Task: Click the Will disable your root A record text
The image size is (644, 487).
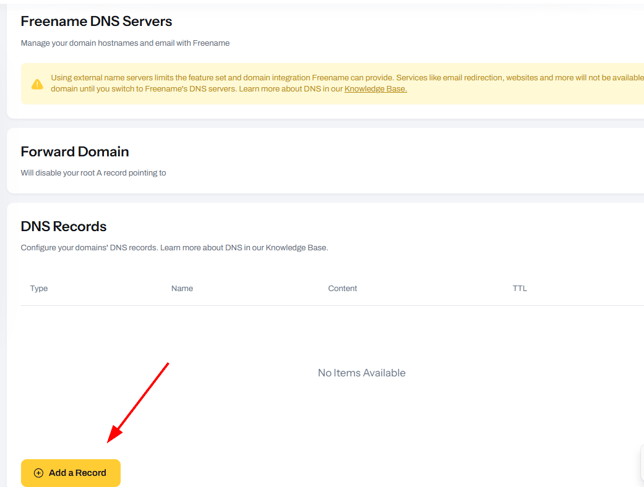Action: (93, 173)
